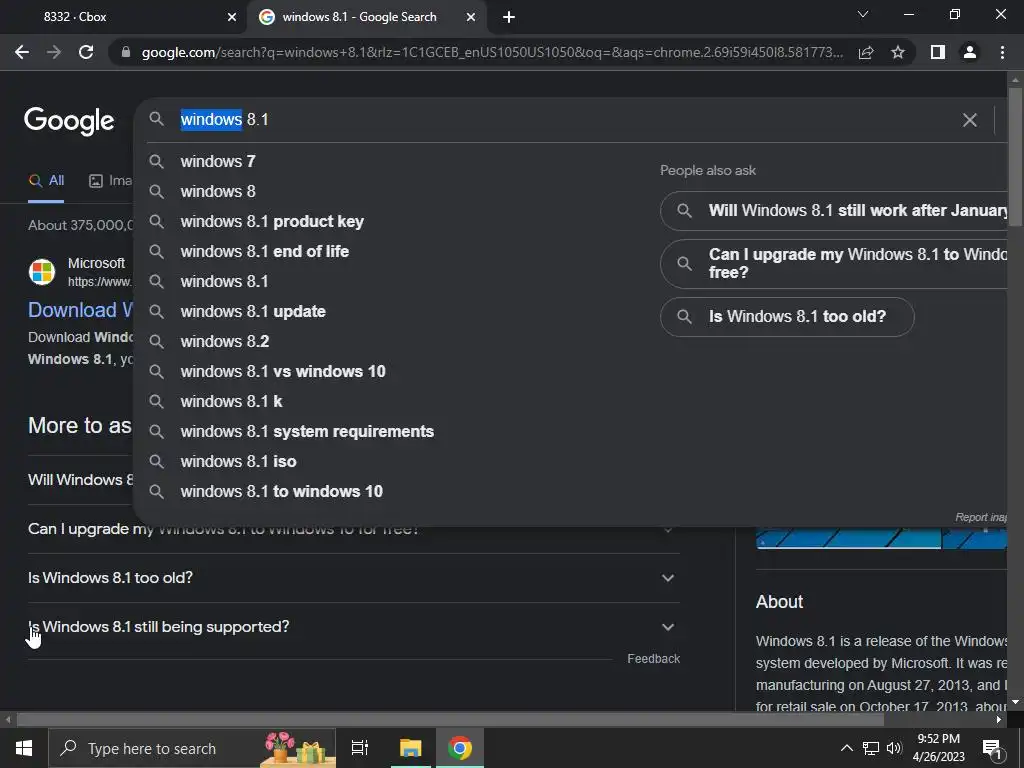Expand Can I upgrade my Windows 8.1 question
1024x768 pixels.
click(x=353, y=529)
